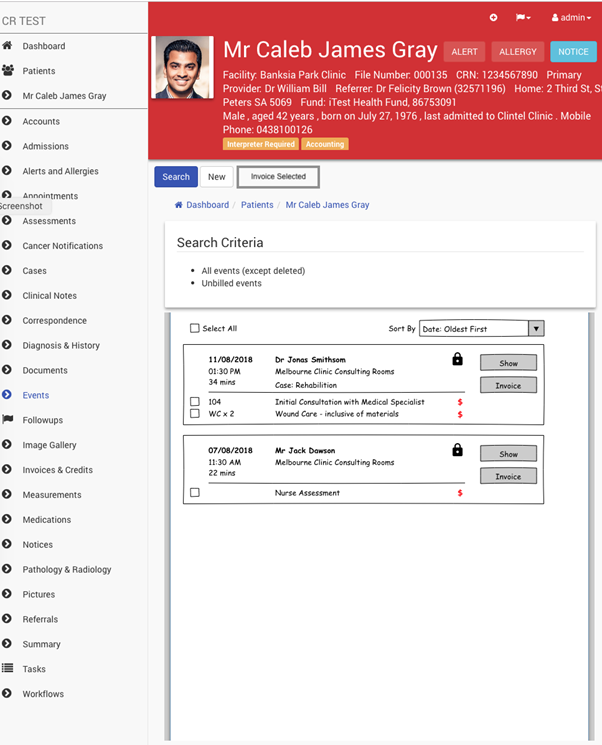
Task: Open Pathology & Radiology section
Action: (67, 569)
